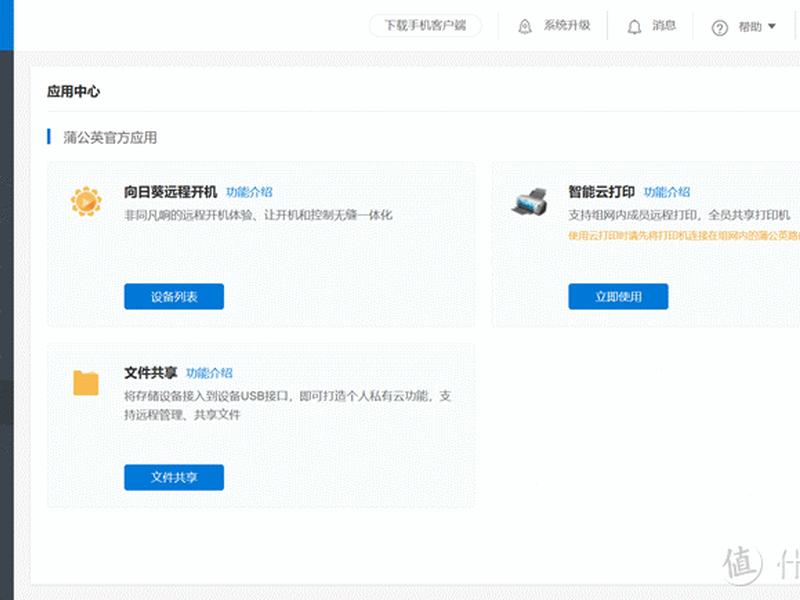Click the 下载手机客户端 button

[425, 26]
